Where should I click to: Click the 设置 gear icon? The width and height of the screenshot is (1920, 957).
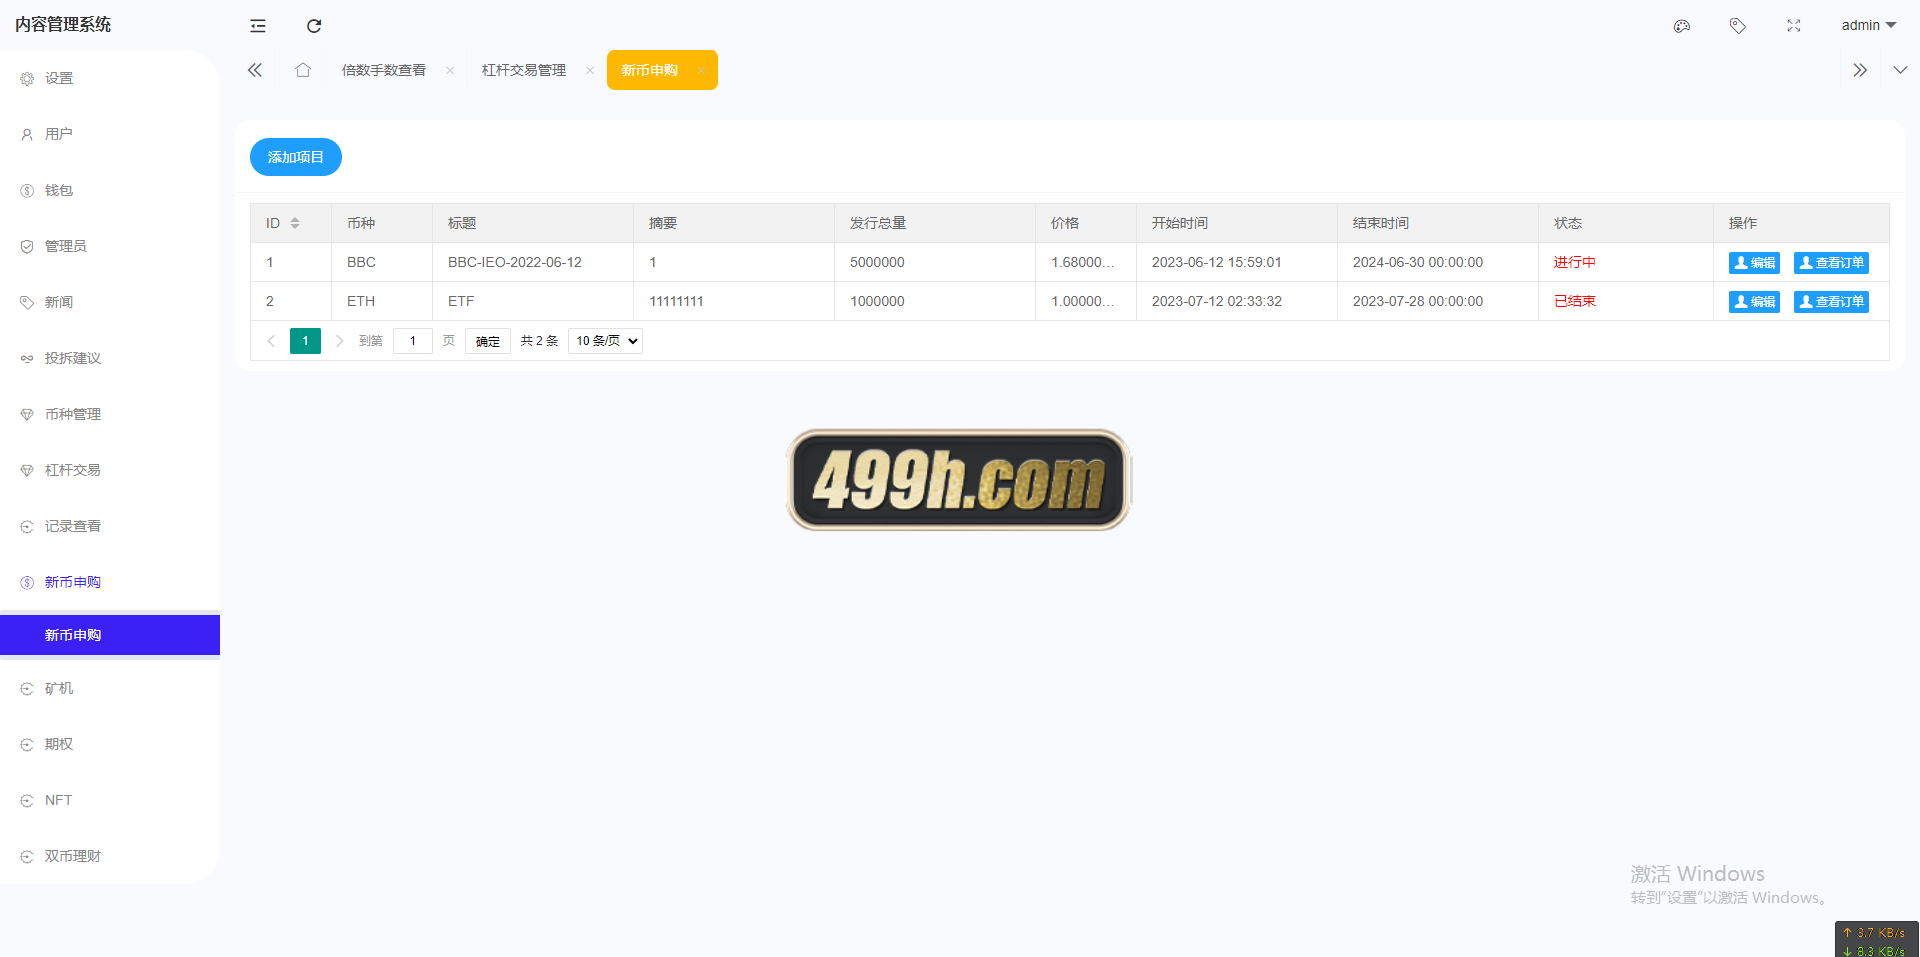[27, 78]
